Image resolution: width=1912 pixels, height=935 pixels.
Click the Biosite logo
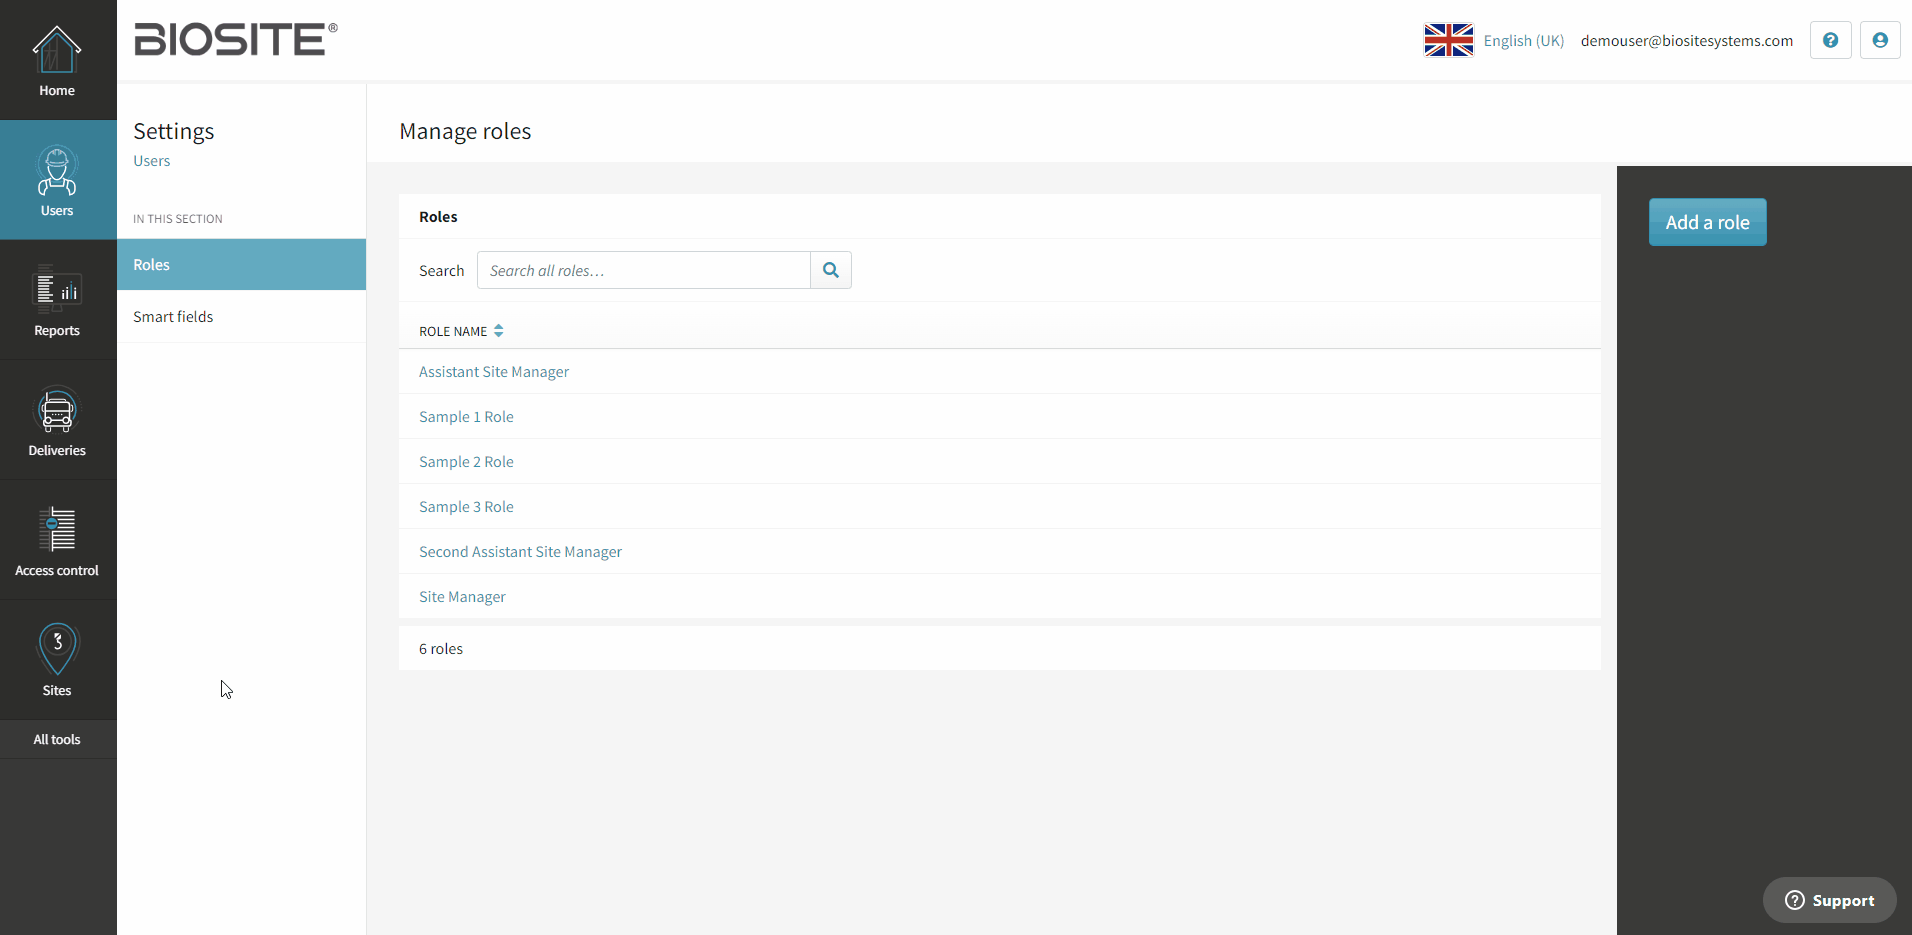click(236, 40)
